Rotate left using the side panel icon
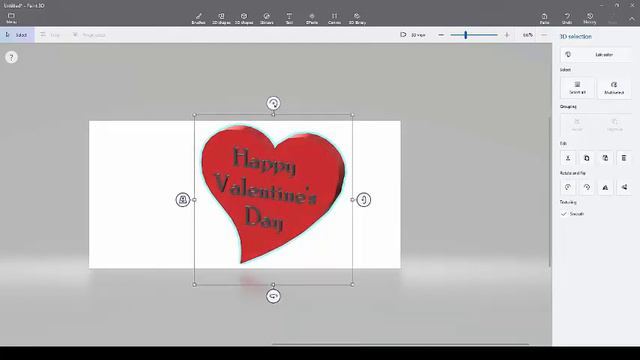 coord(568,187)
